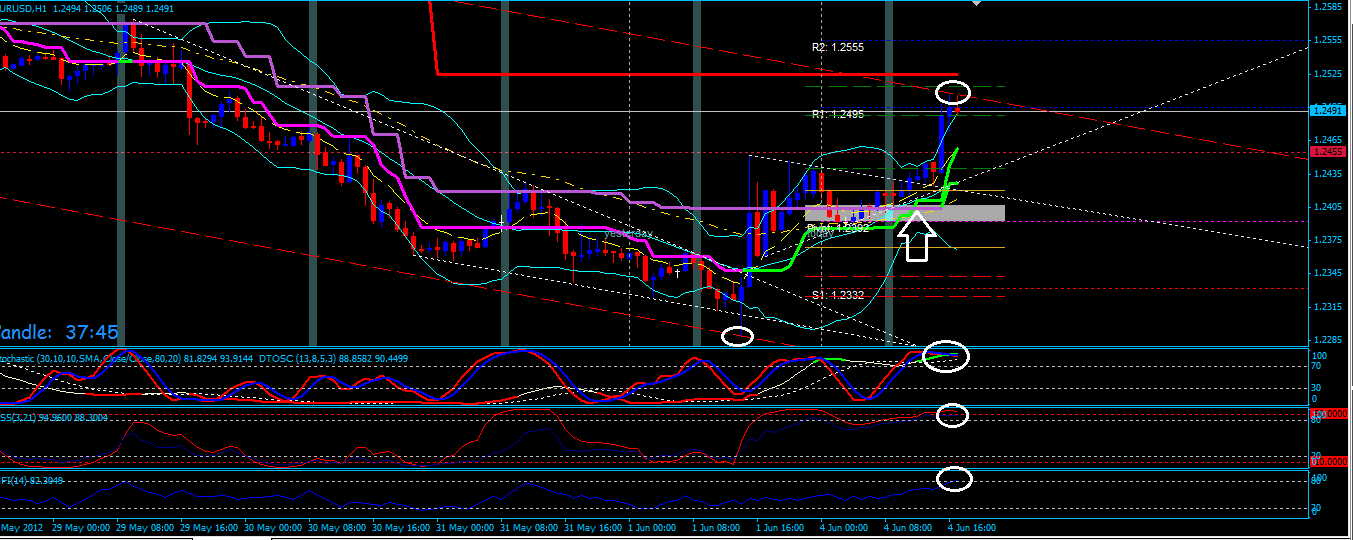Click 1.2315 on the price scale
The height and width of the screenshot is (540, 1353).
[1327, 307]
